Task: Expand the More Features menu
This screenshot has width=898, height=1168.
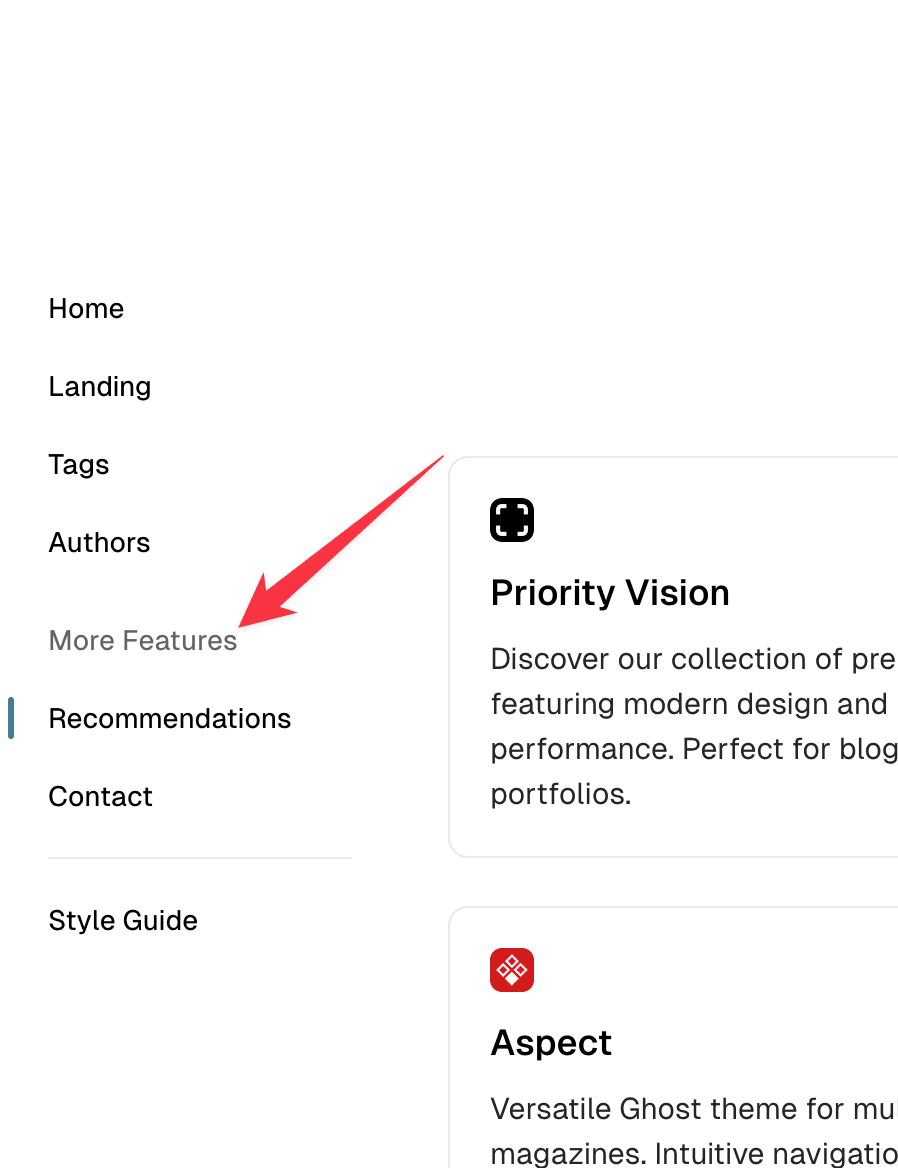Action: [x=142, y=640]
